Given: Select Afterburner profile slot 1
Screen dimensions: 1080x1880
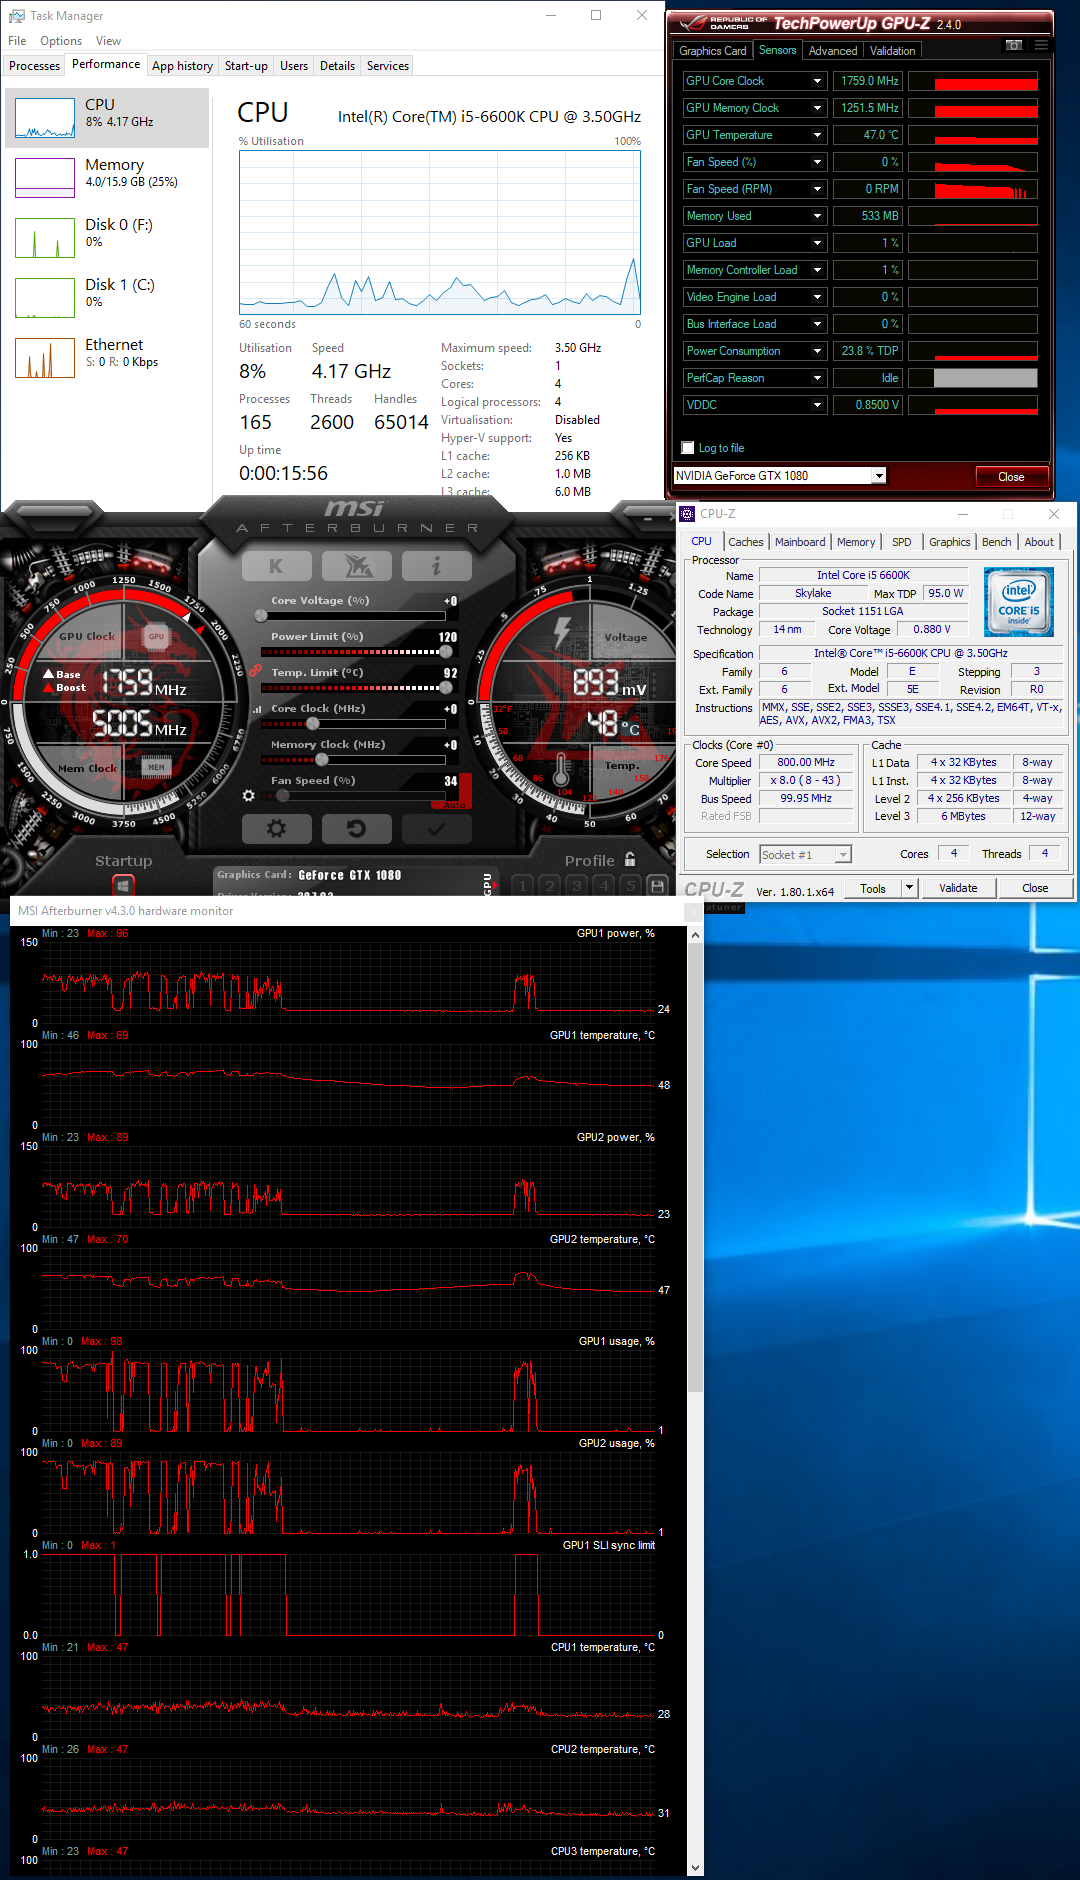Looking at the screenshot, I should tap(523, 886).
